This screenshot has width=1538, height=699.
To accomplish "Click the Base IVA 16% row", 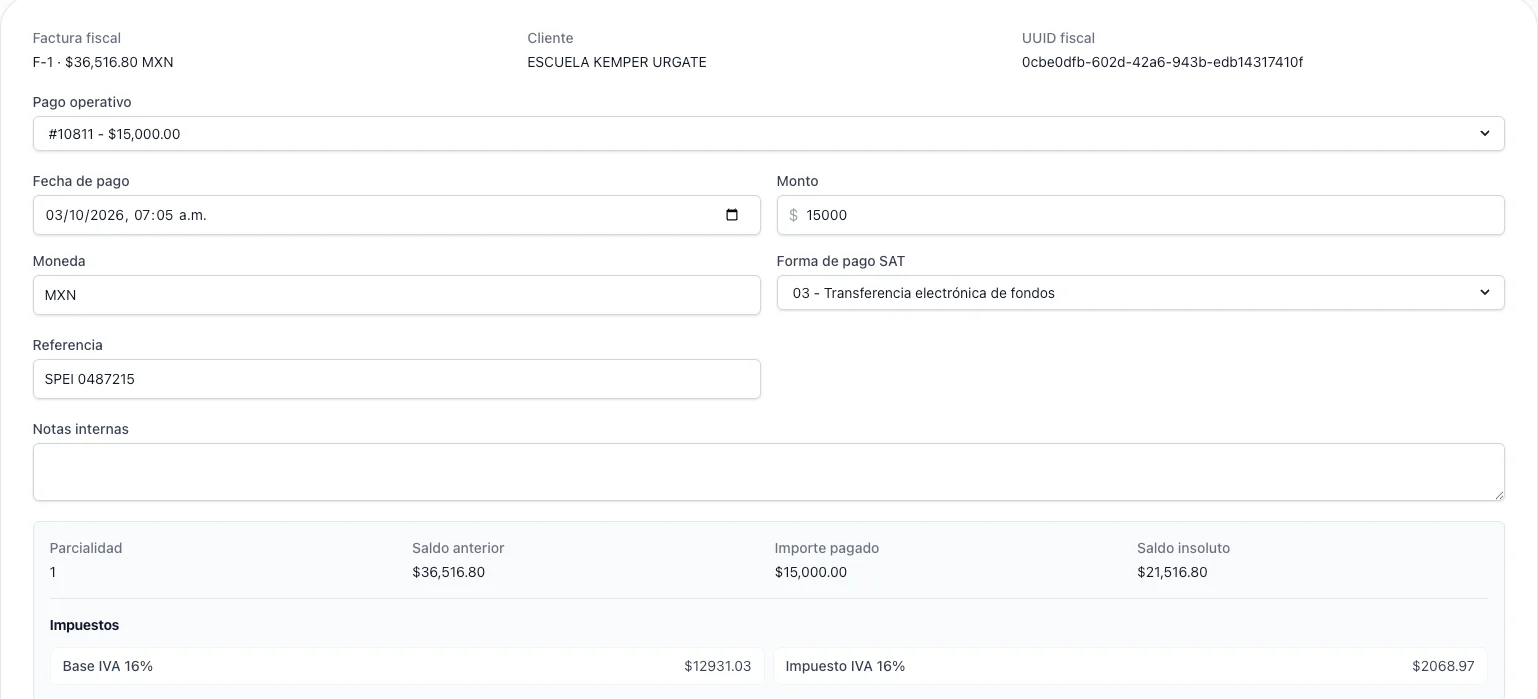I will coord(407,665).
